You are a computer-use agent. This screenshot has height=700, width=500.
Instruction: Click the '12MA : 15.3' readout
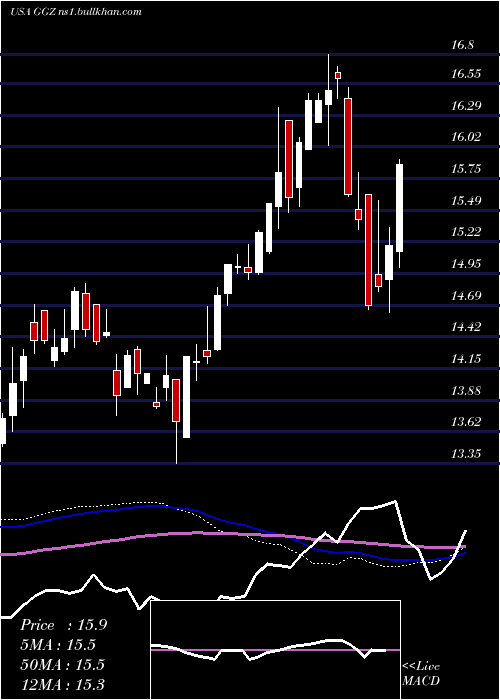(63, 684)
